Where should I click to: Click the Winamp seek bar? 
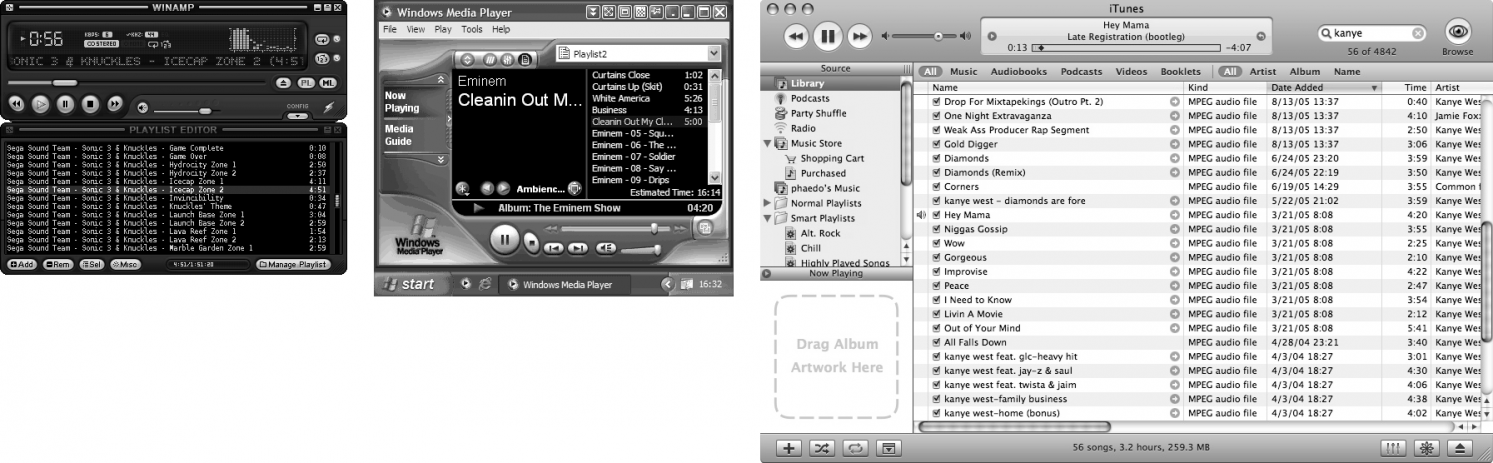(x=135, y=82)
